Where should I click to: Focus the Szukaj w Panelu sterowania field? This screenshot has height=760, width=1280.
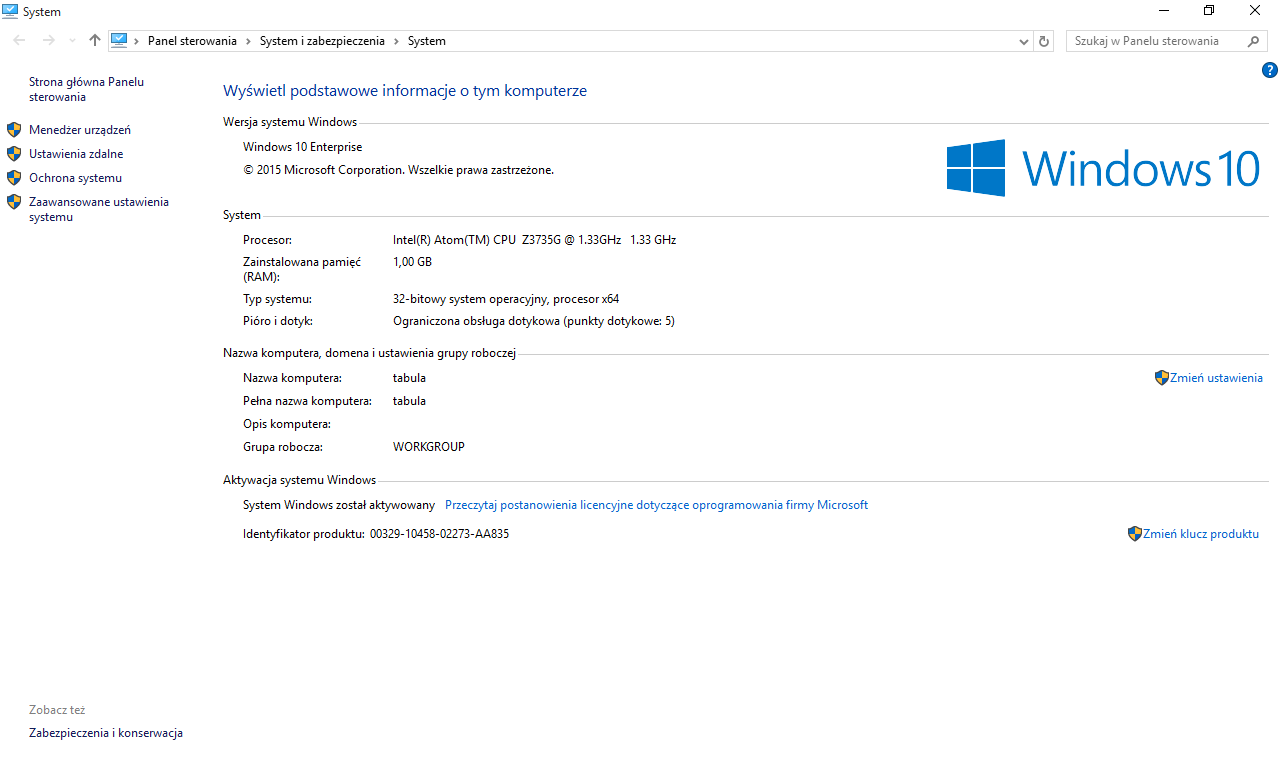pos(1155,41)
